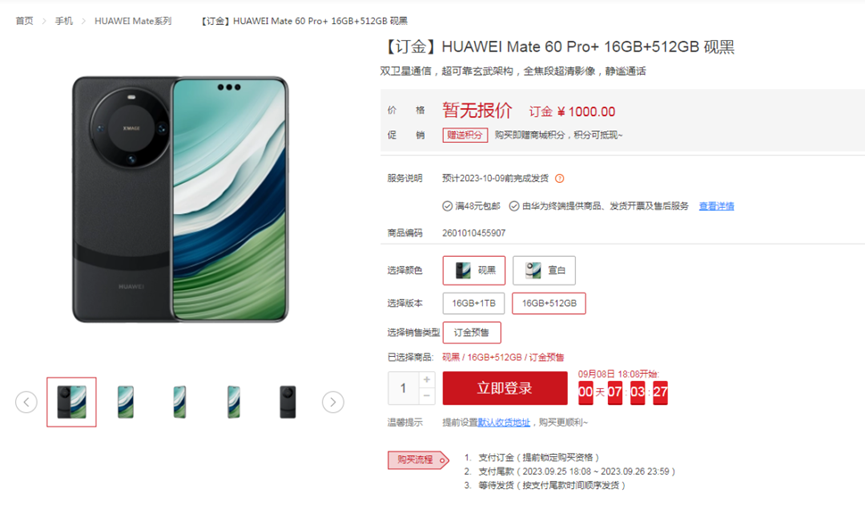The width and height of the screenshot is (865, 514).
Task: Select 订金预售 sales type
Action: point(472,333)
